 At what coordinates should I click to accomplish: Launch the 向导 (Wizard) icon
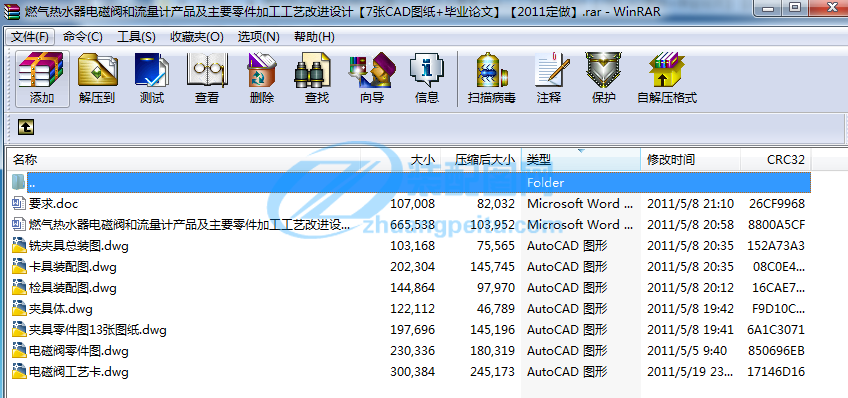pos(372,78)
